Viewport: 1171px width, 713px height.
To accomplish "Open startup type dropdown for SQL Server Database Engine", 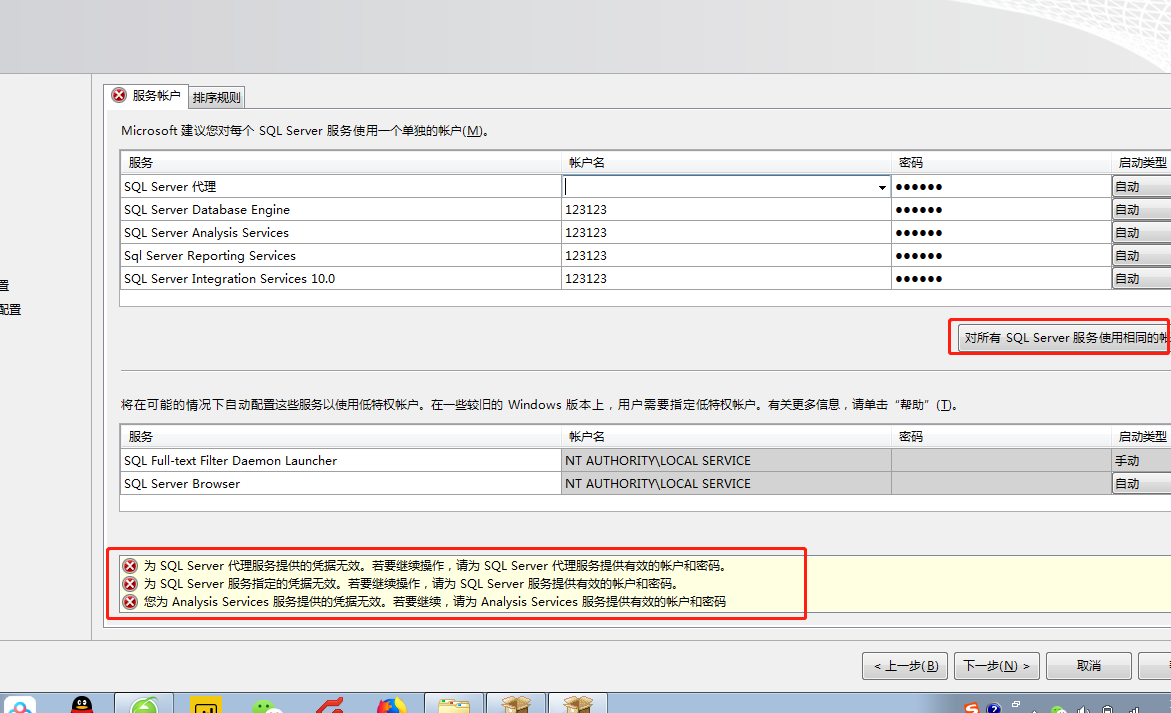I will pyautogui.click(x=1141, y=210).
